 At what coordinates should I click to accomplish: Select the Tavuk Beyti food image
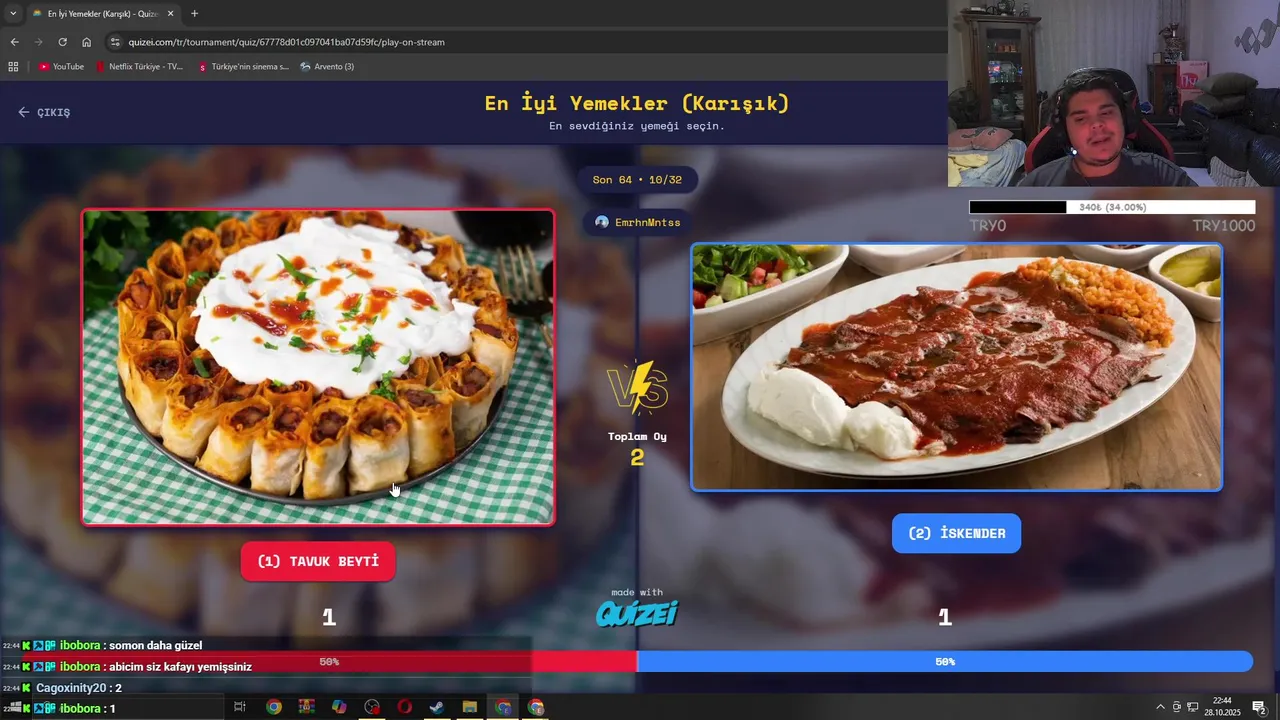point(318,367)
